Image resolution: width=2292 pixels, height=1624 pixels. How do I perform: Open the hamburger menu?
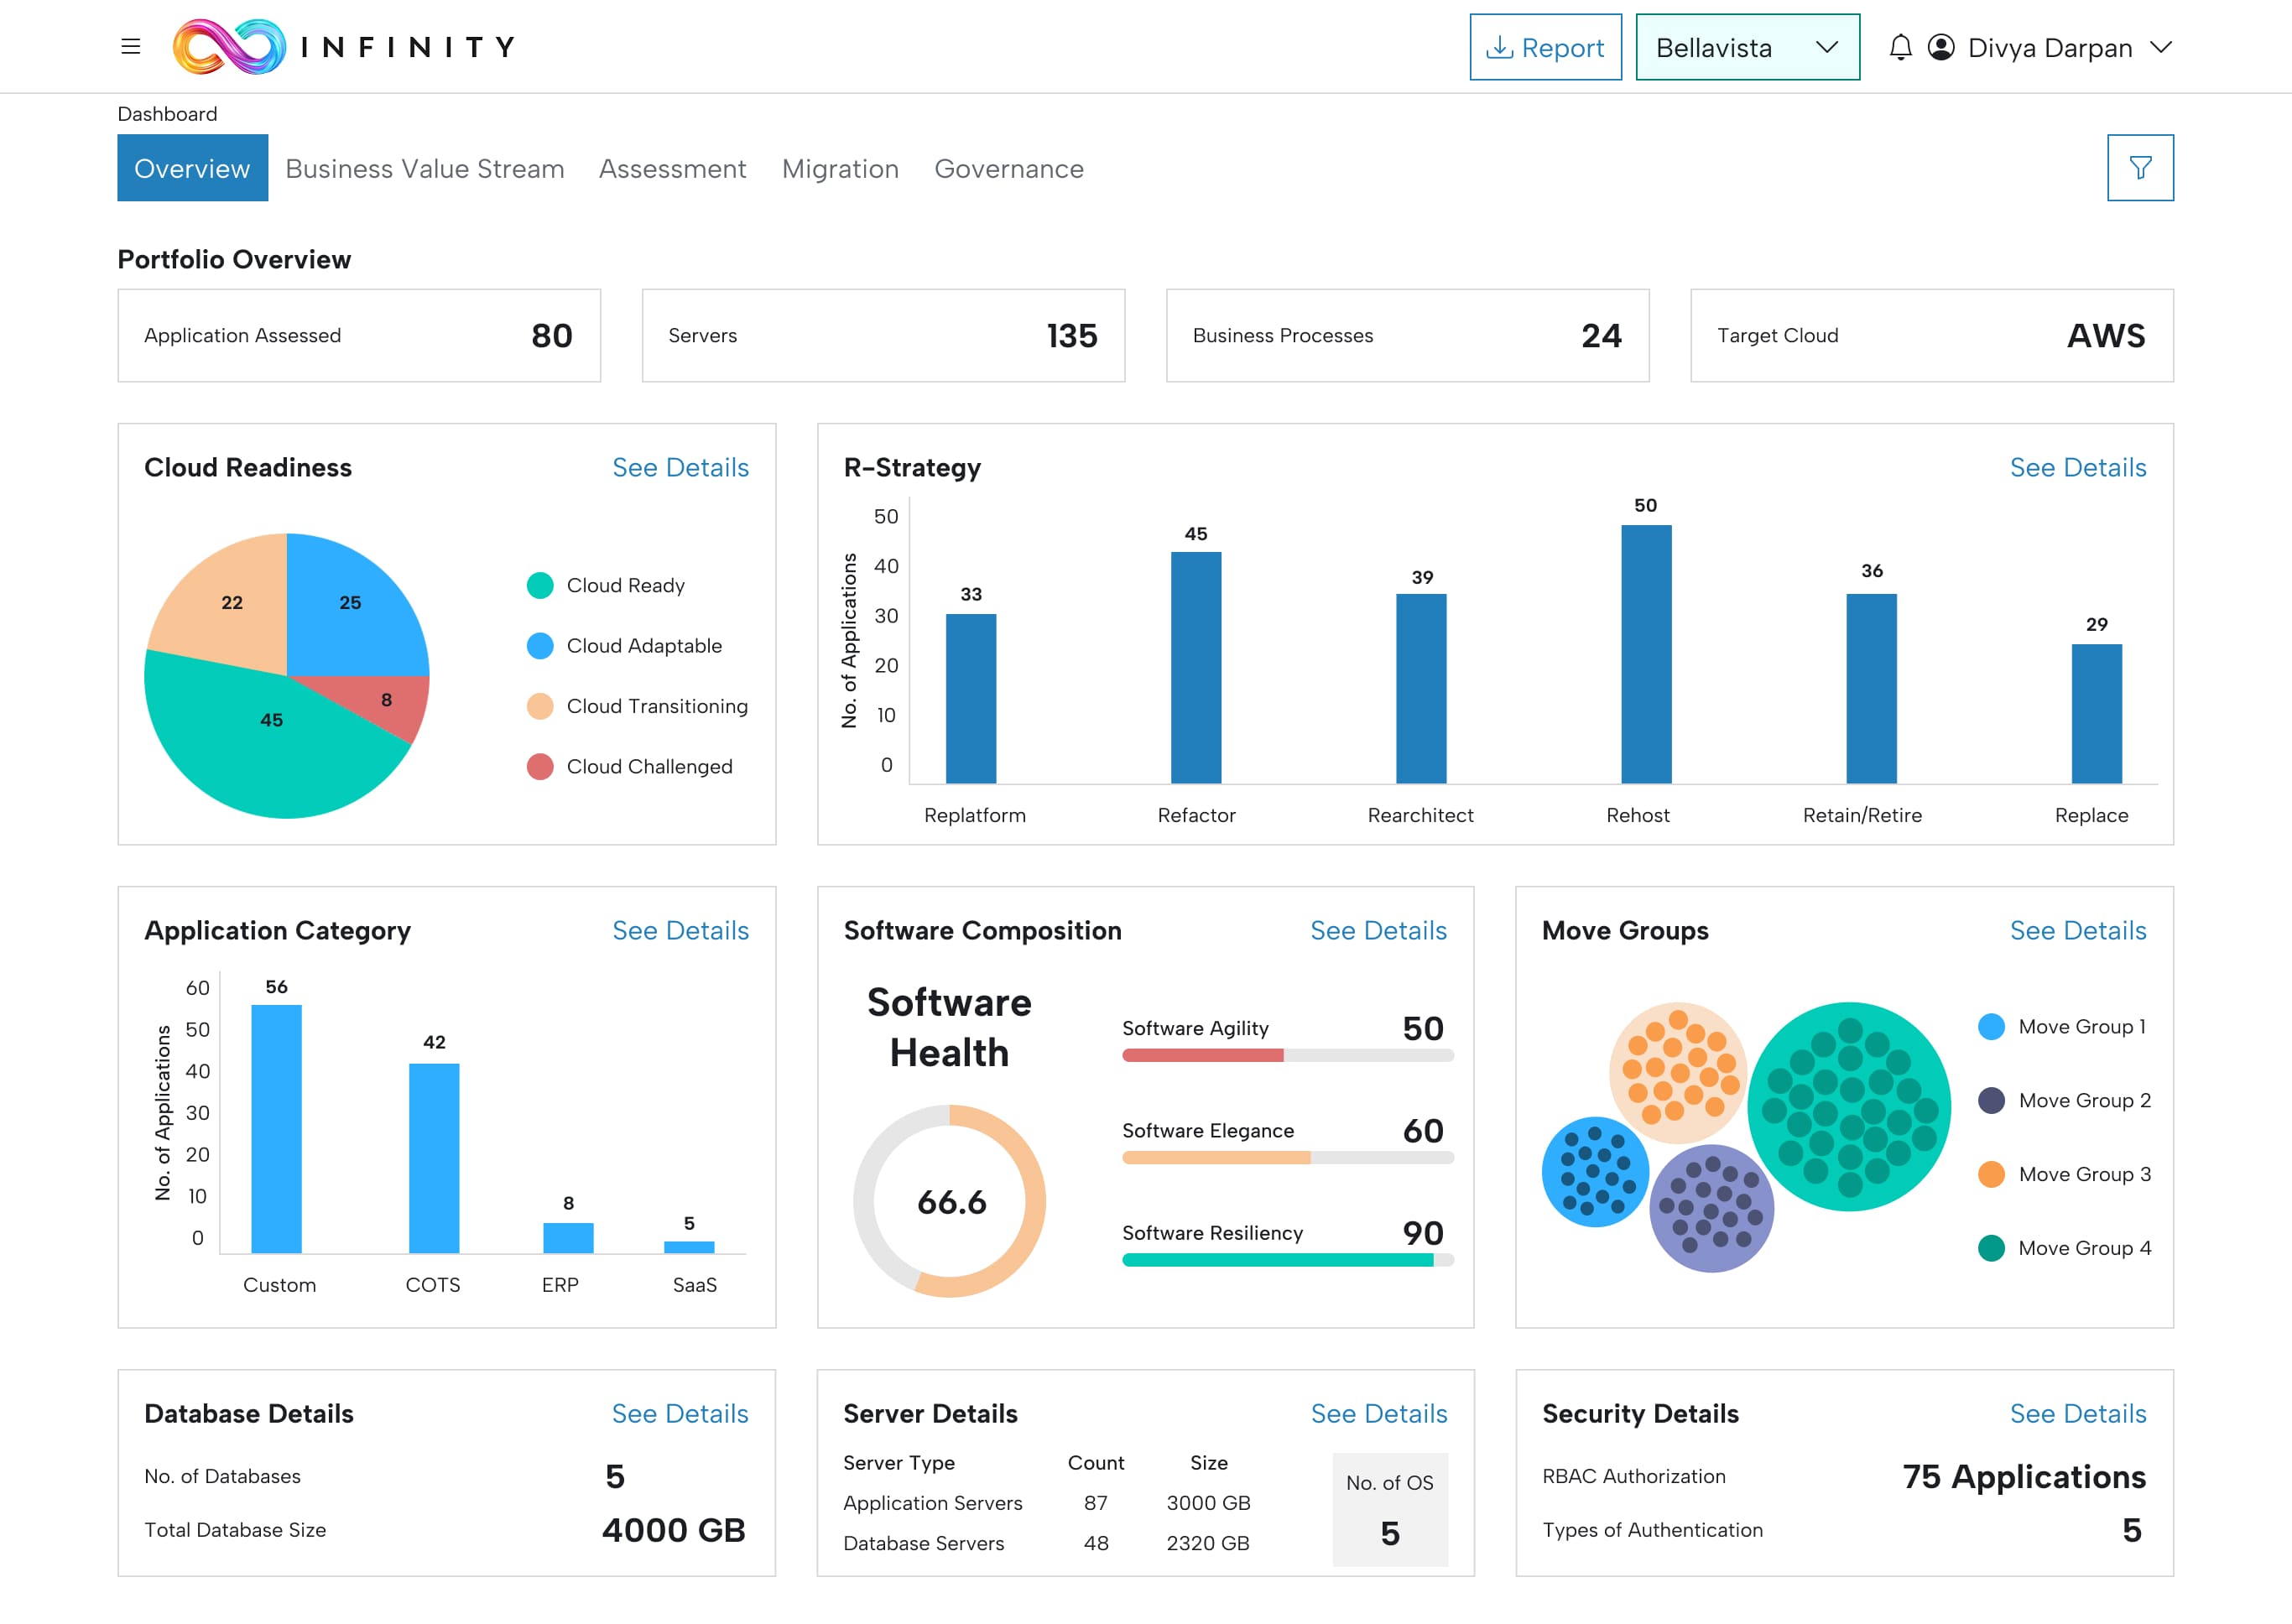tap(130, 47)
